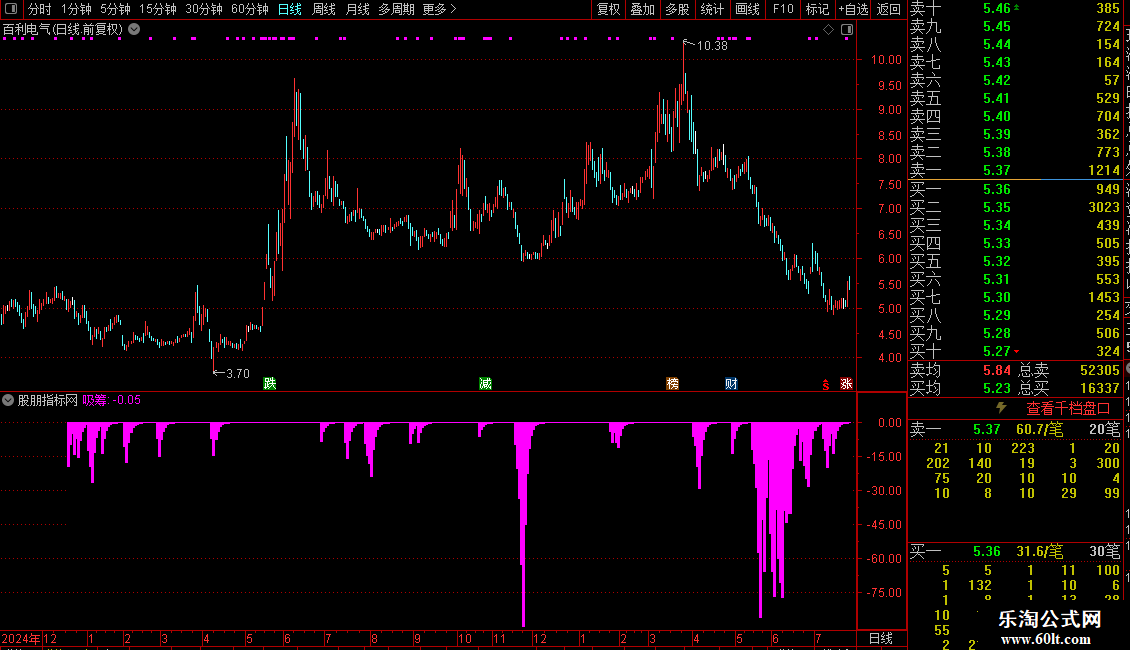Click the 买七 5.30 bid row
Viewport: 1130px width, 650px height.
pos(1015,297)
